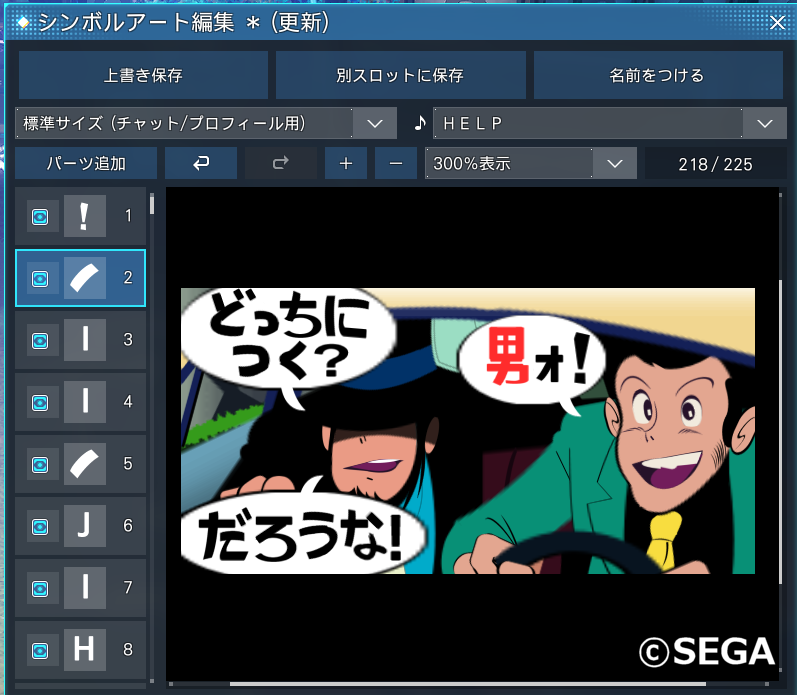Image resolution: width=797 pixels, height=695 pixels.
Task: Click the 名前をつける name button
Action: (x=658, y=75)
